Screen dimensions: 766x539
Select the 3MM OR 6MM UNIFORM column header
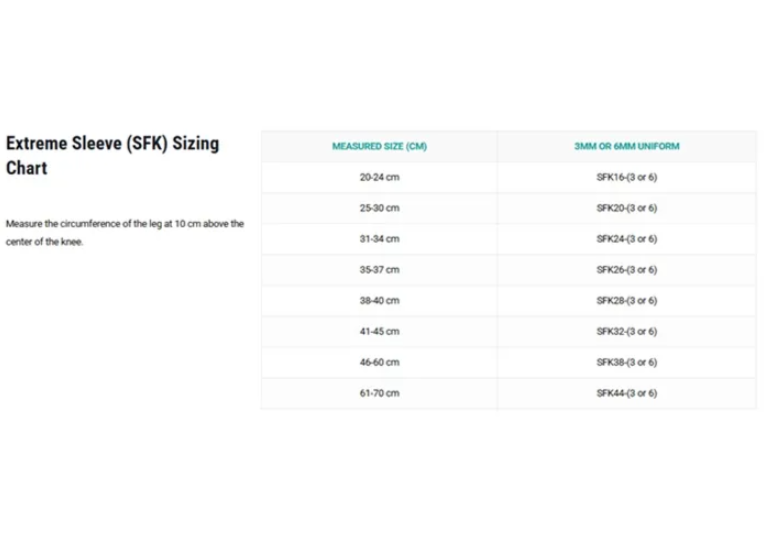(x=627, y=146)
